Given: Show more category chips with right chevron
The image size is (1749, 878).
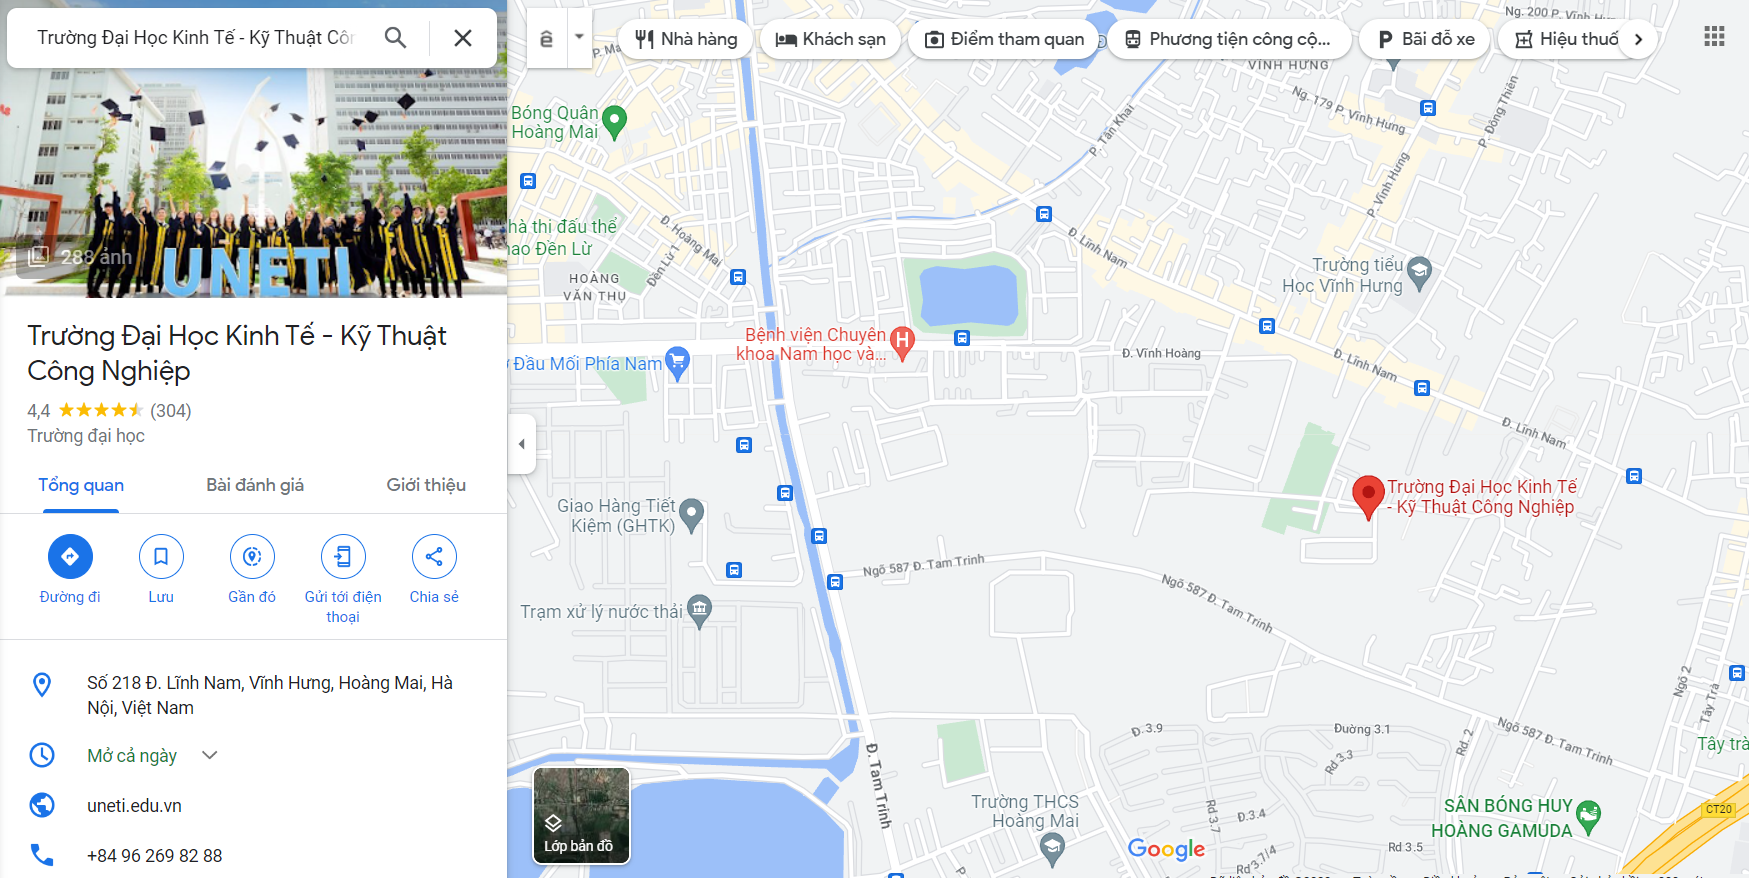Looking at the screenshot, I should 1638,39.
